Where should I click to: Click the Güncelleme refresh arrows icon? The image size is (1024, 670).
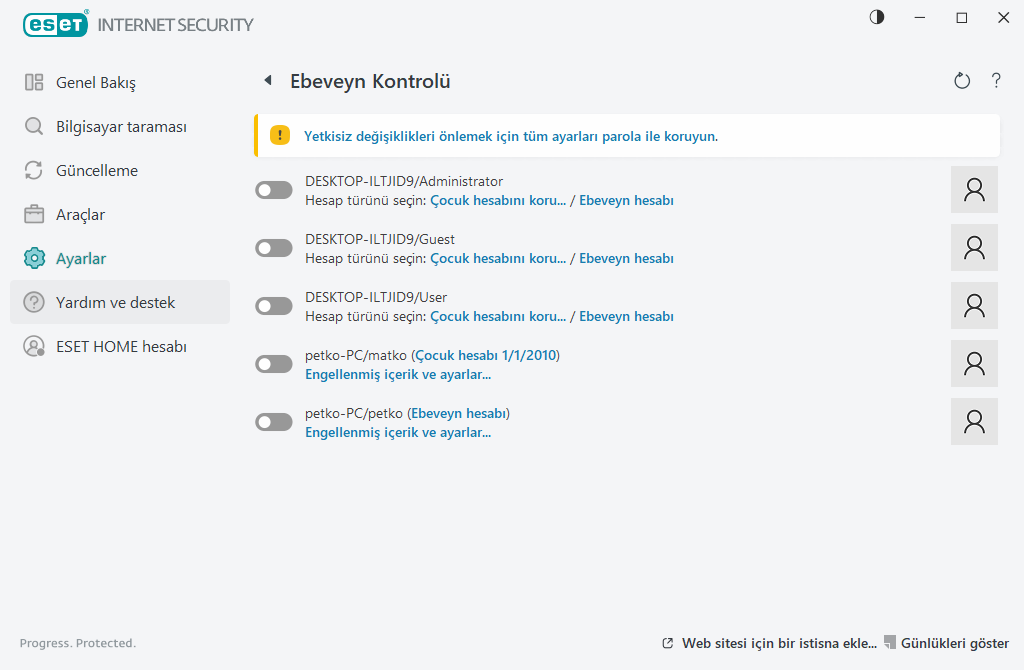(x=34, y=170)
